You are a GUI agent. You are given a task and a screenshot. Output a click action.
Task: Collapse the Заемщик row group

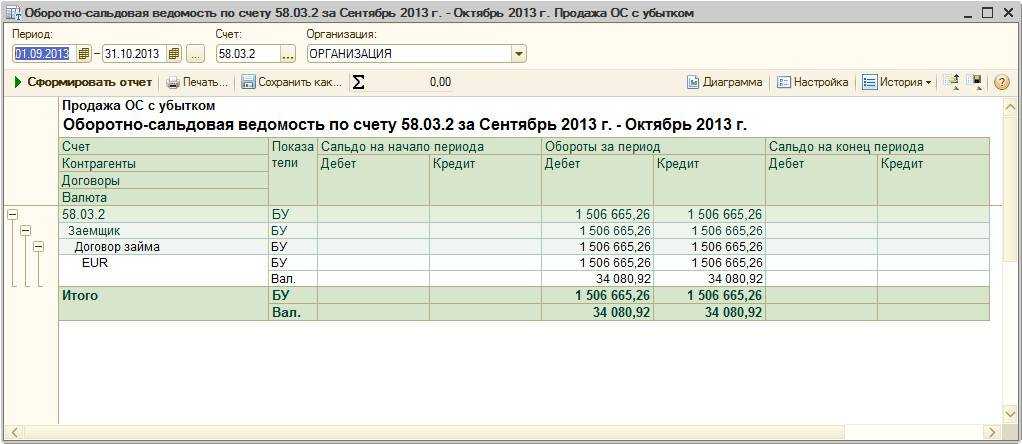click(25, 230)
